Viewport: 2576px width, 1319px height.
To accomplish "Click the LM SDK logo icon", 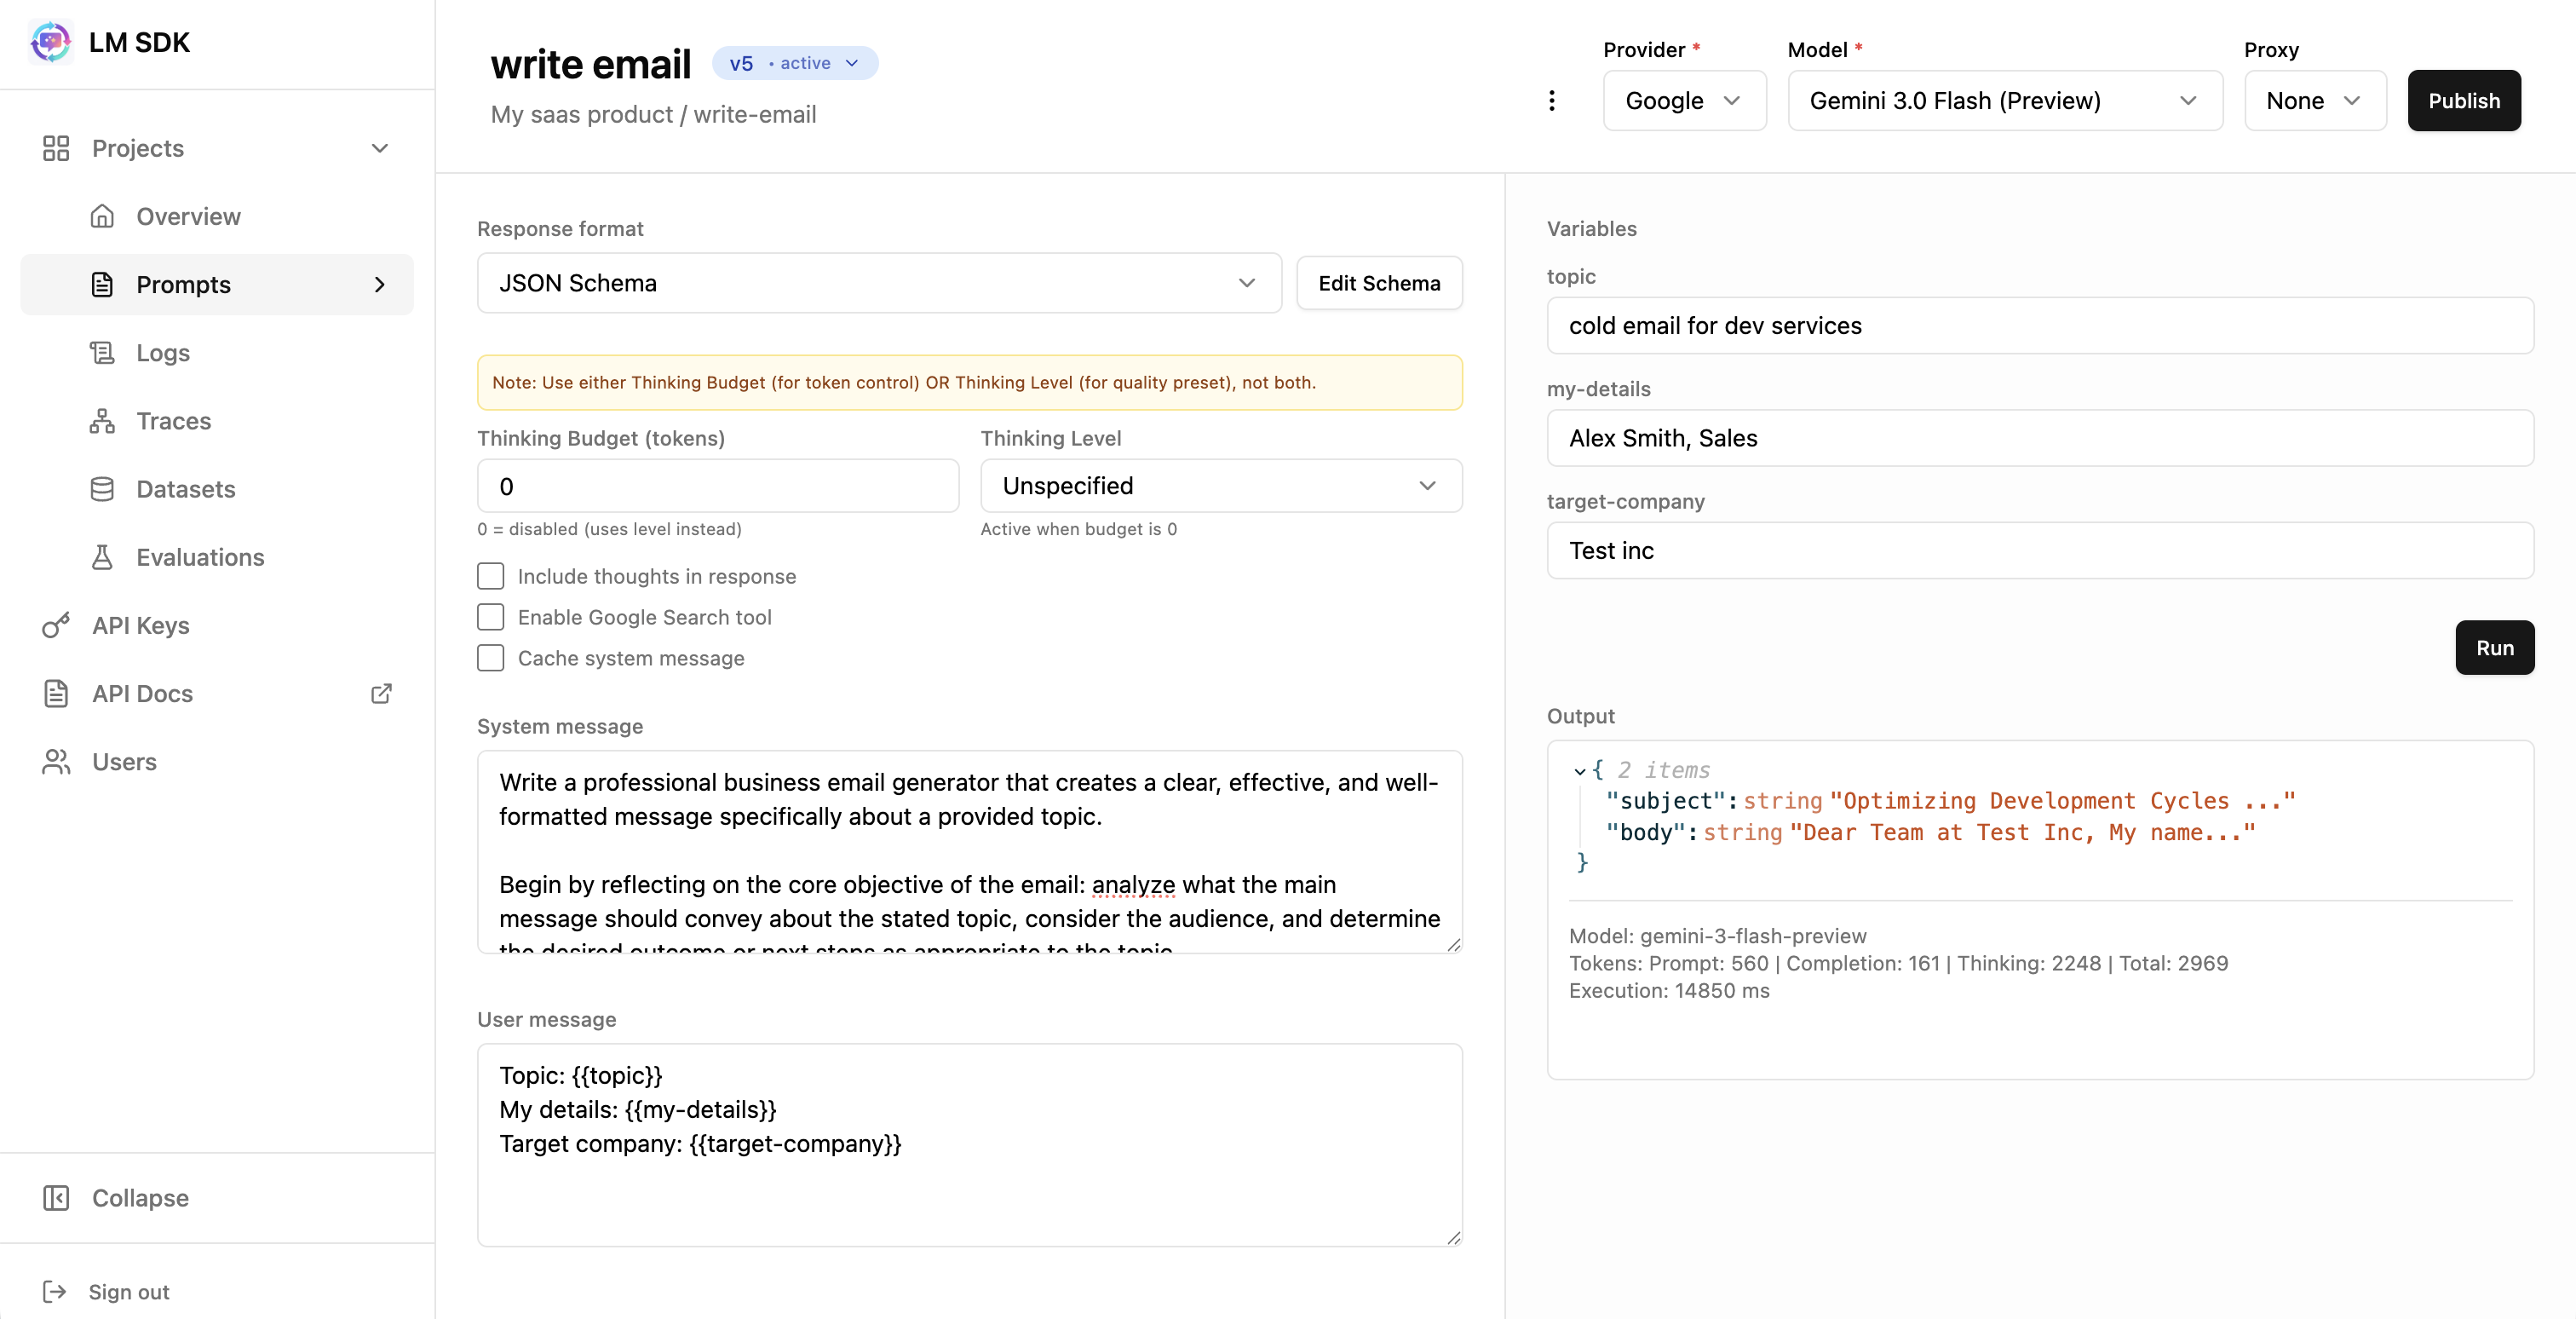I will [50, 42].
